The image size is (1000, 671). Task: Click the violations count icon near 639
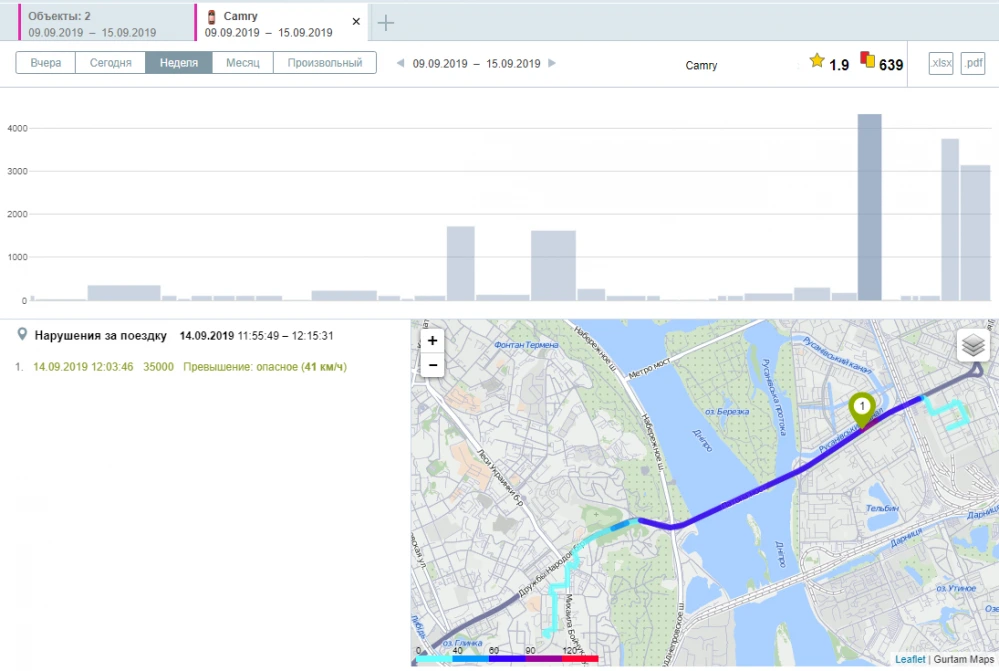(867, 62)
